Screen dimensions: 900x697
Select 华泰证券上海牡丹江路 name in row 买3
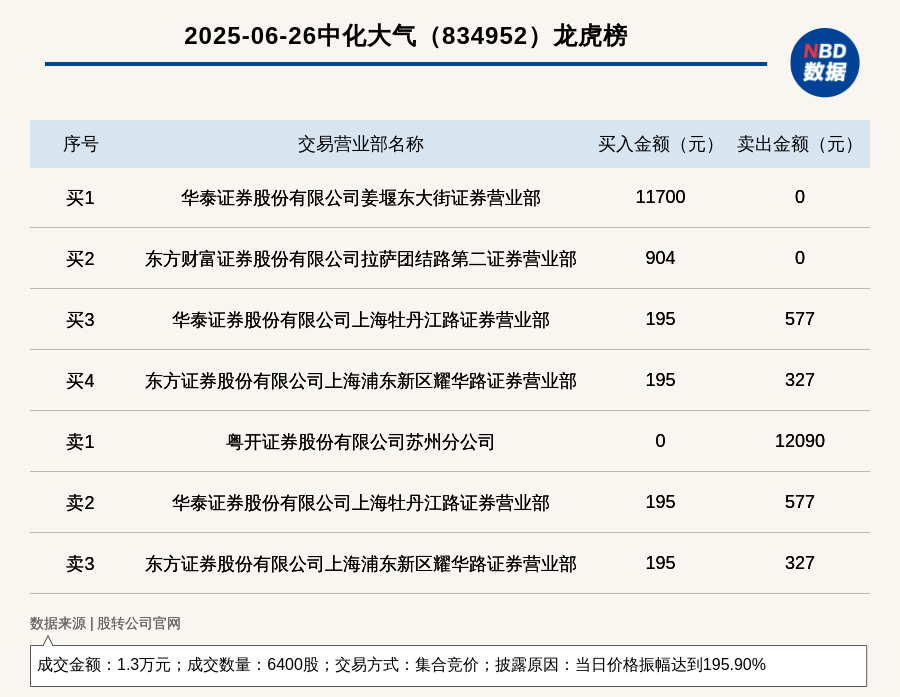coord(360,320)
